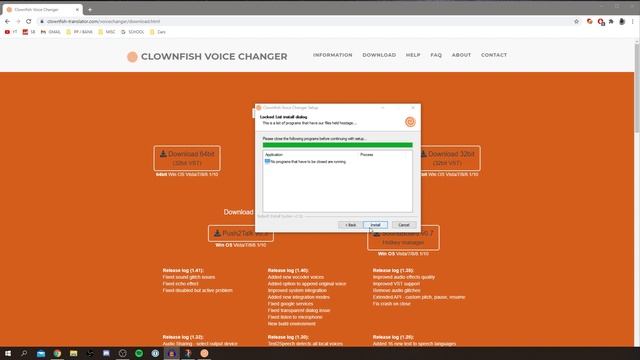Viewport: 640px width, 360px height.
Task: Close the Clownfish Voice Changer tab
Action: pos(77,9)
